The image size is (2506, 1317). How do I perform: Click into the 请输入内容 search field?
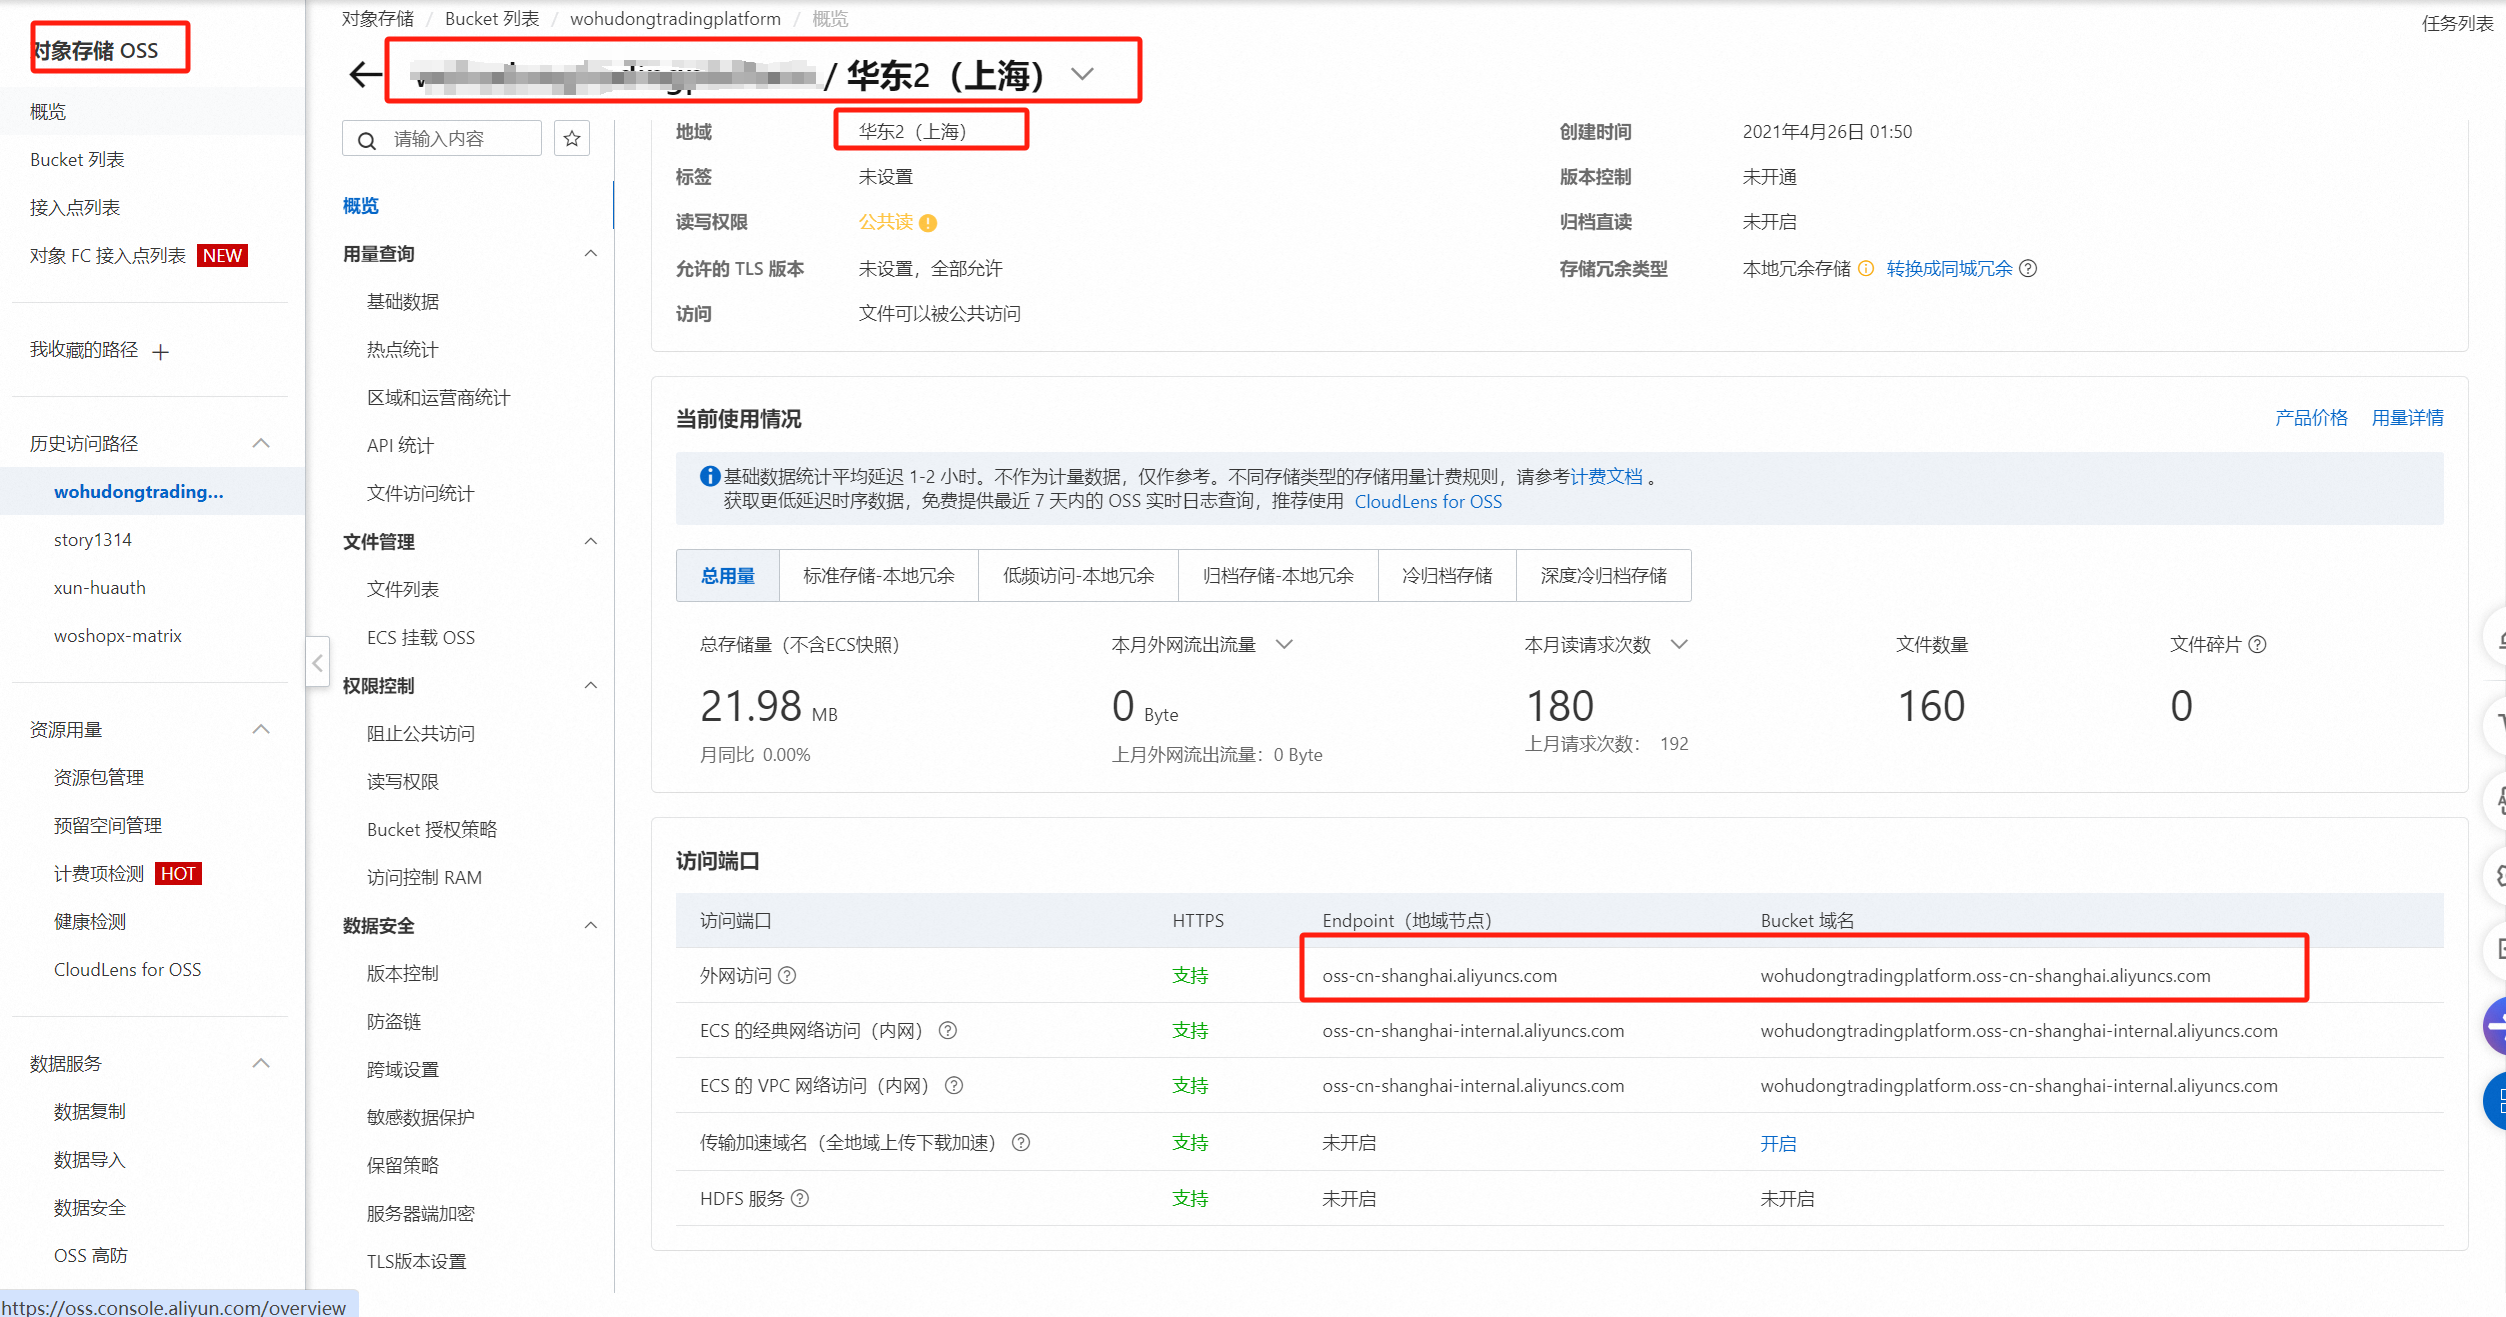[x=442, y=139]
